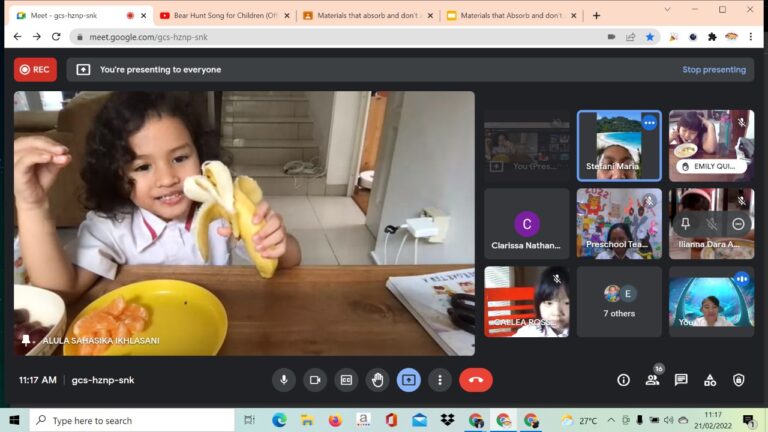Open host controls shield icon
The width and height of the screenshot is (768, 432).
739,380
